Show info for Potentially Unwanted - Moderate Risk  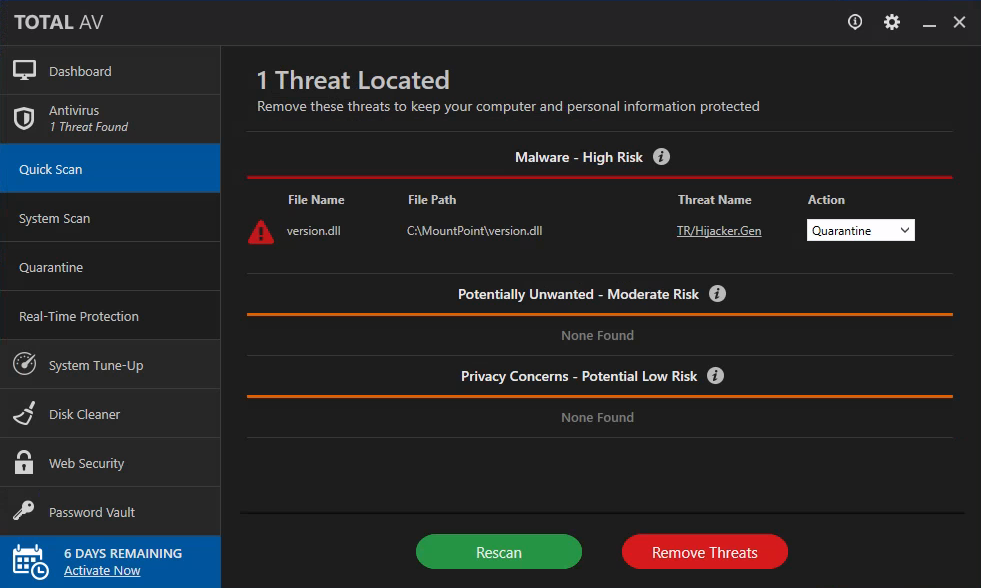[x=717, y=293]
